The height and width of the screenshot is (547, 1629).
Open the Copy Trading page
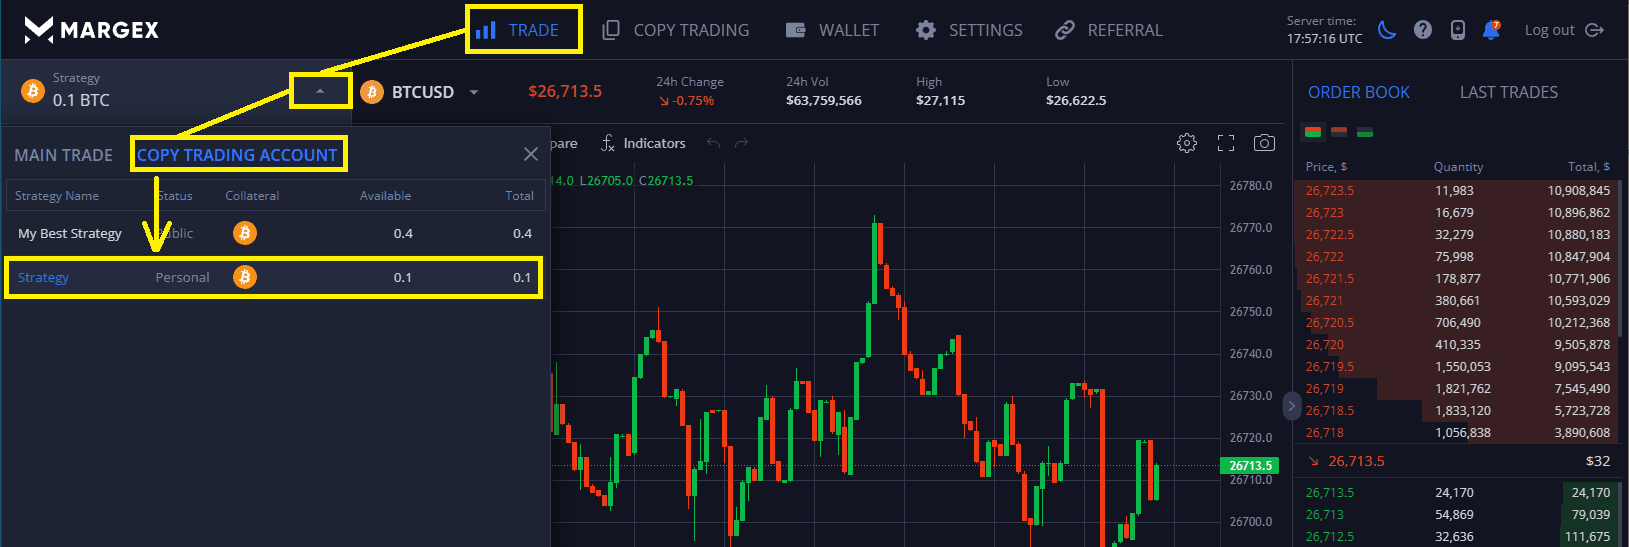click(676, 30)
